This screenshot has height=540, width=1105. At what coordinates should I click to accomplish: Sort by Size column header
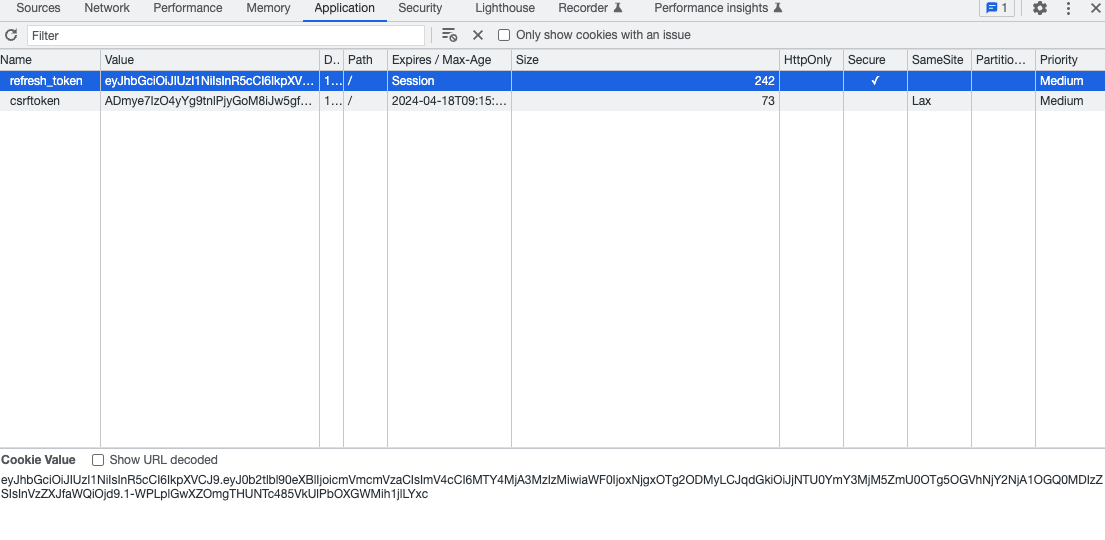[645, 60]
